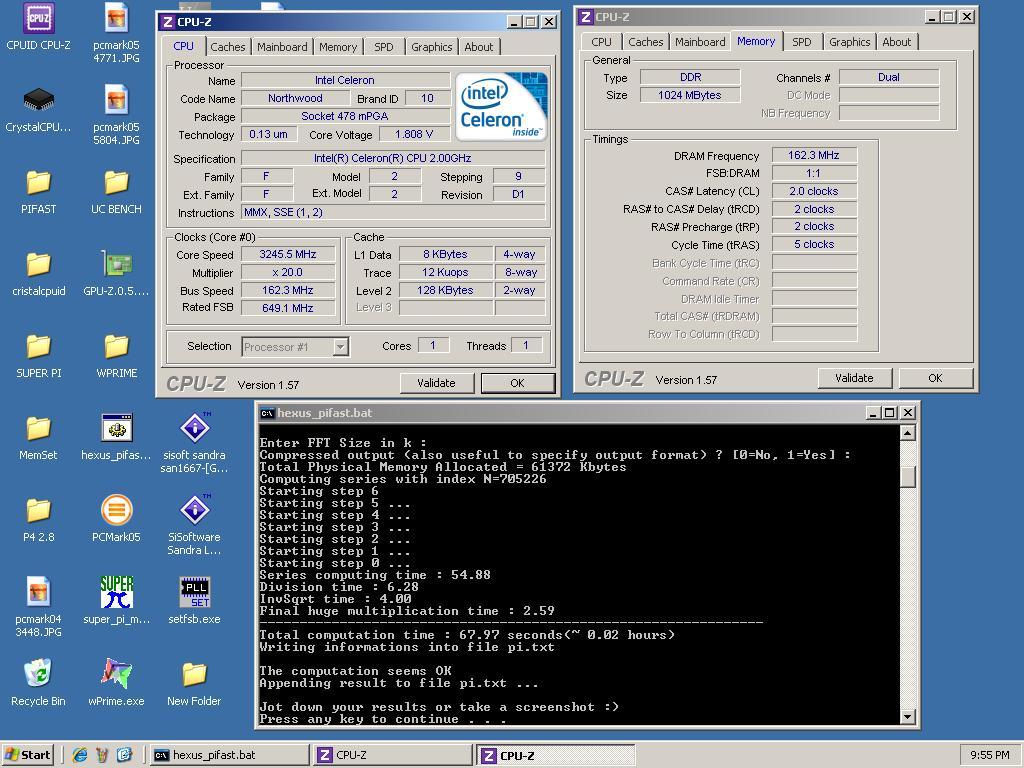
Task: Open the Recycle Bin
Action: tap(39, 682)
